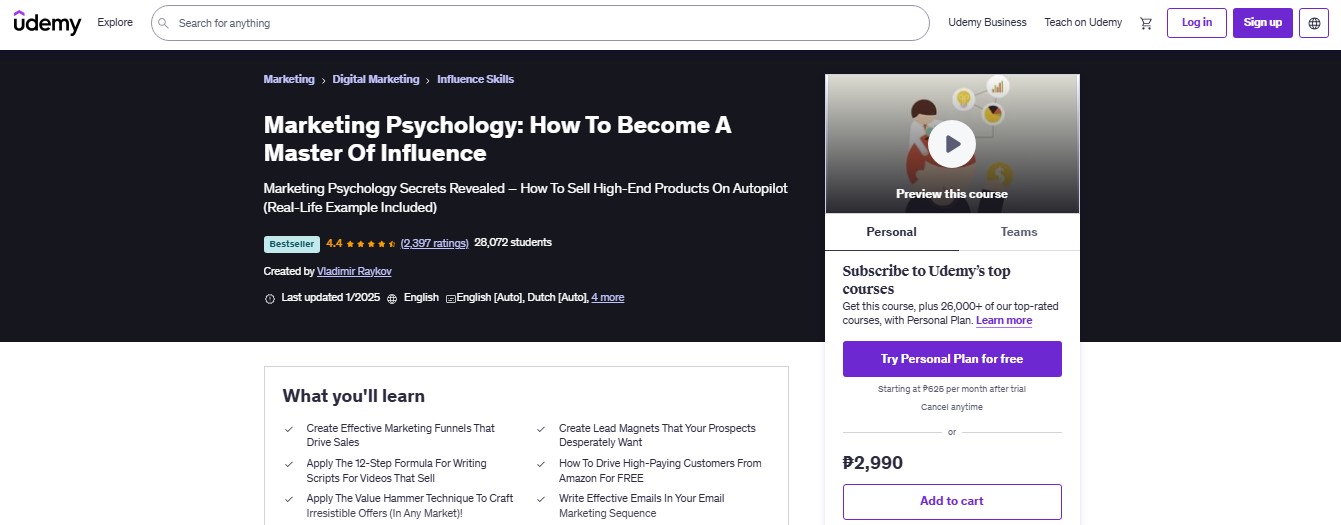Click the globe icon beside English
Viewport: 1341px width, 525px height.
point(392,299)
